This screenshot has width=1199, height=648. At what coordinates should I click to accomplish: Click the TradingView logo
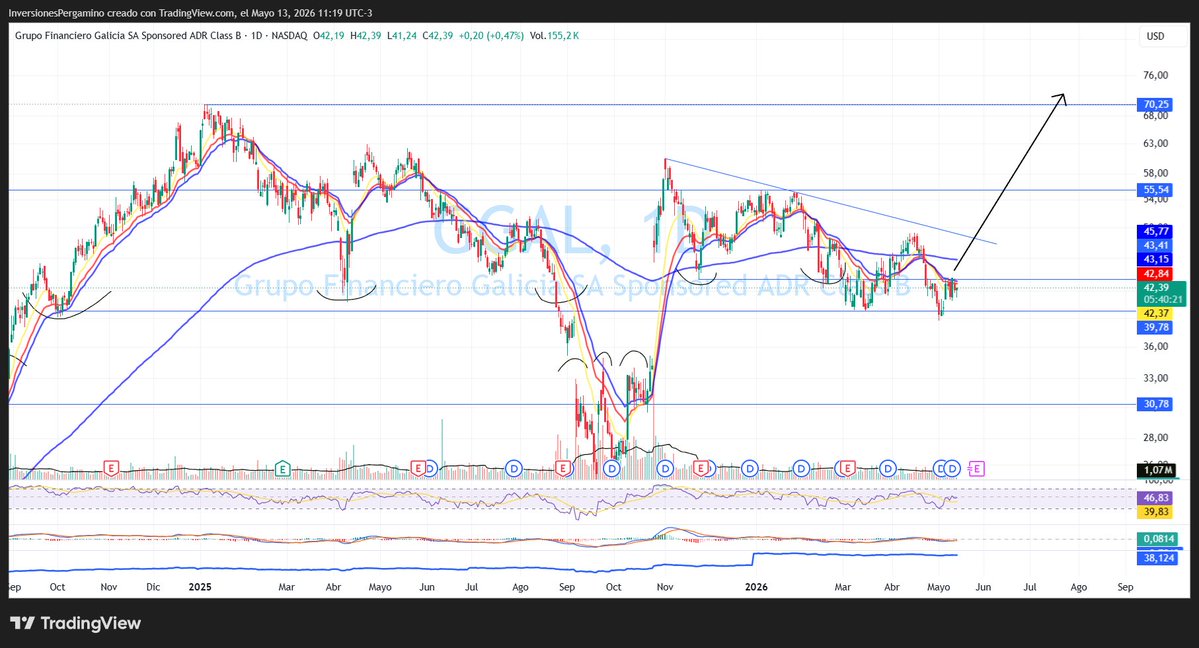tap(76, 623)
